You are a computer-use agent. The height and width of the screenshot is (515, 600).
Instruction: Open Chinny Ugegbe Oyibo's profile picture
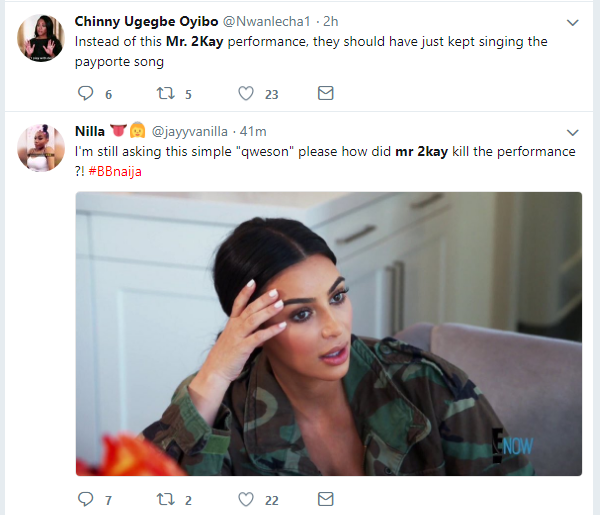[x=40, y=38]
